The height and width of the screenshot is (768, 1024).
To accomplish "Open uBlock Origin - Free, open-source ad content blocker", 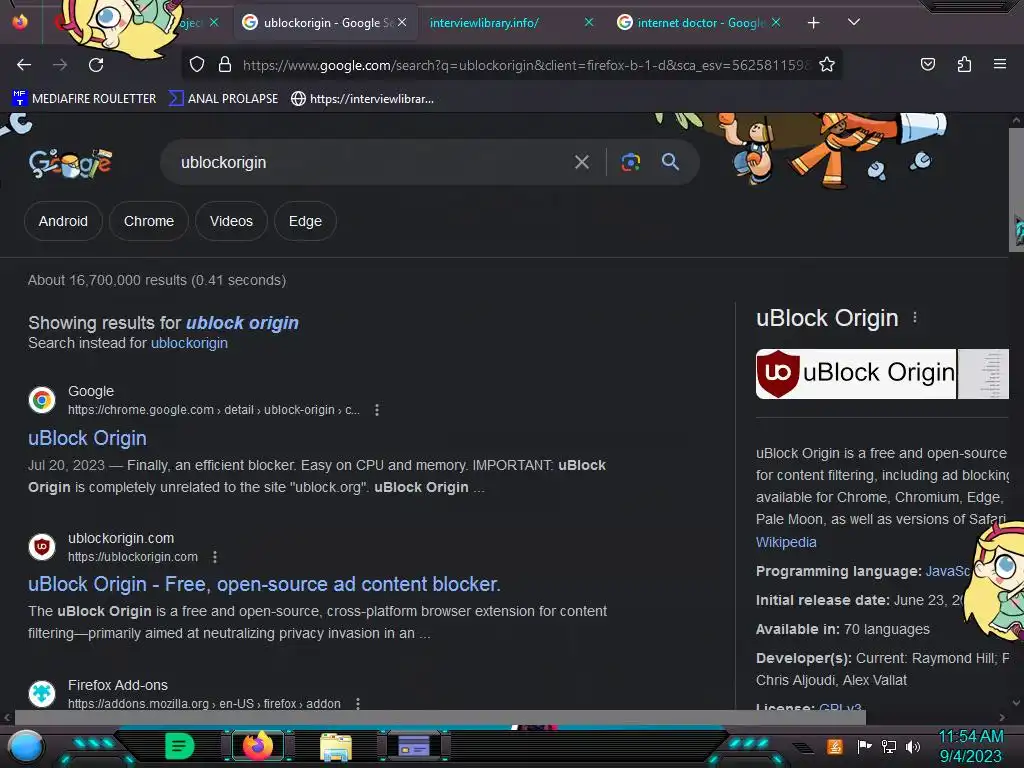I will (264, 584).
